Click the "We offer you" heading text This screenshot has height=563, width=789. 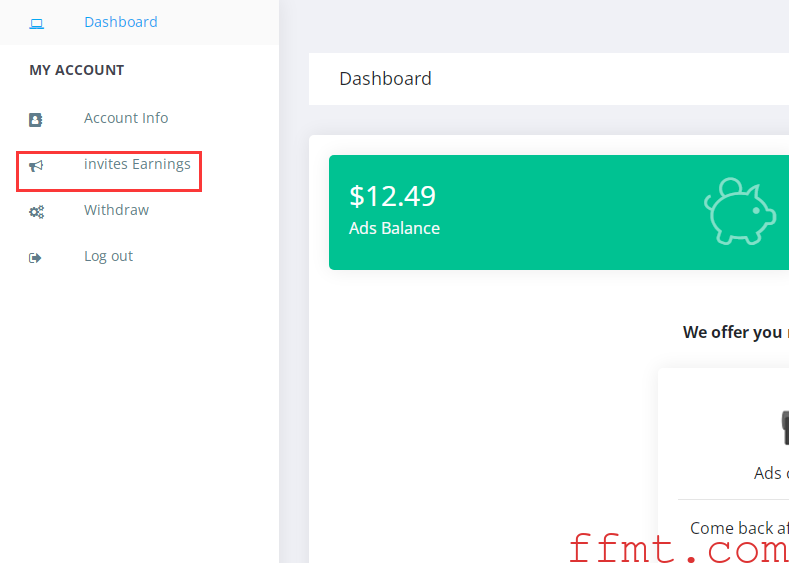click(732, 332)
